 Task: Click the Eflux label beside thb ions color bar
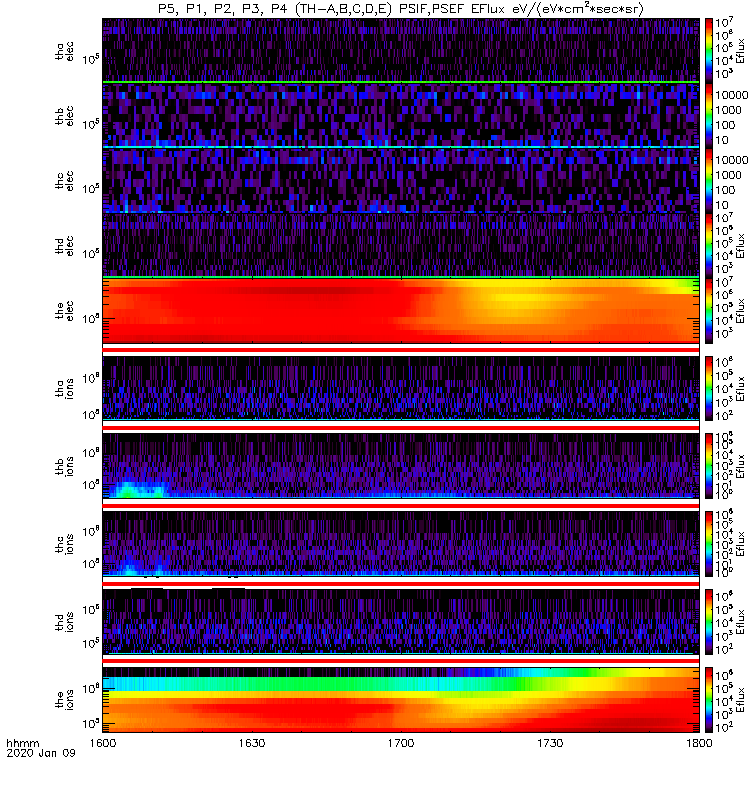(x=740, y=466)
